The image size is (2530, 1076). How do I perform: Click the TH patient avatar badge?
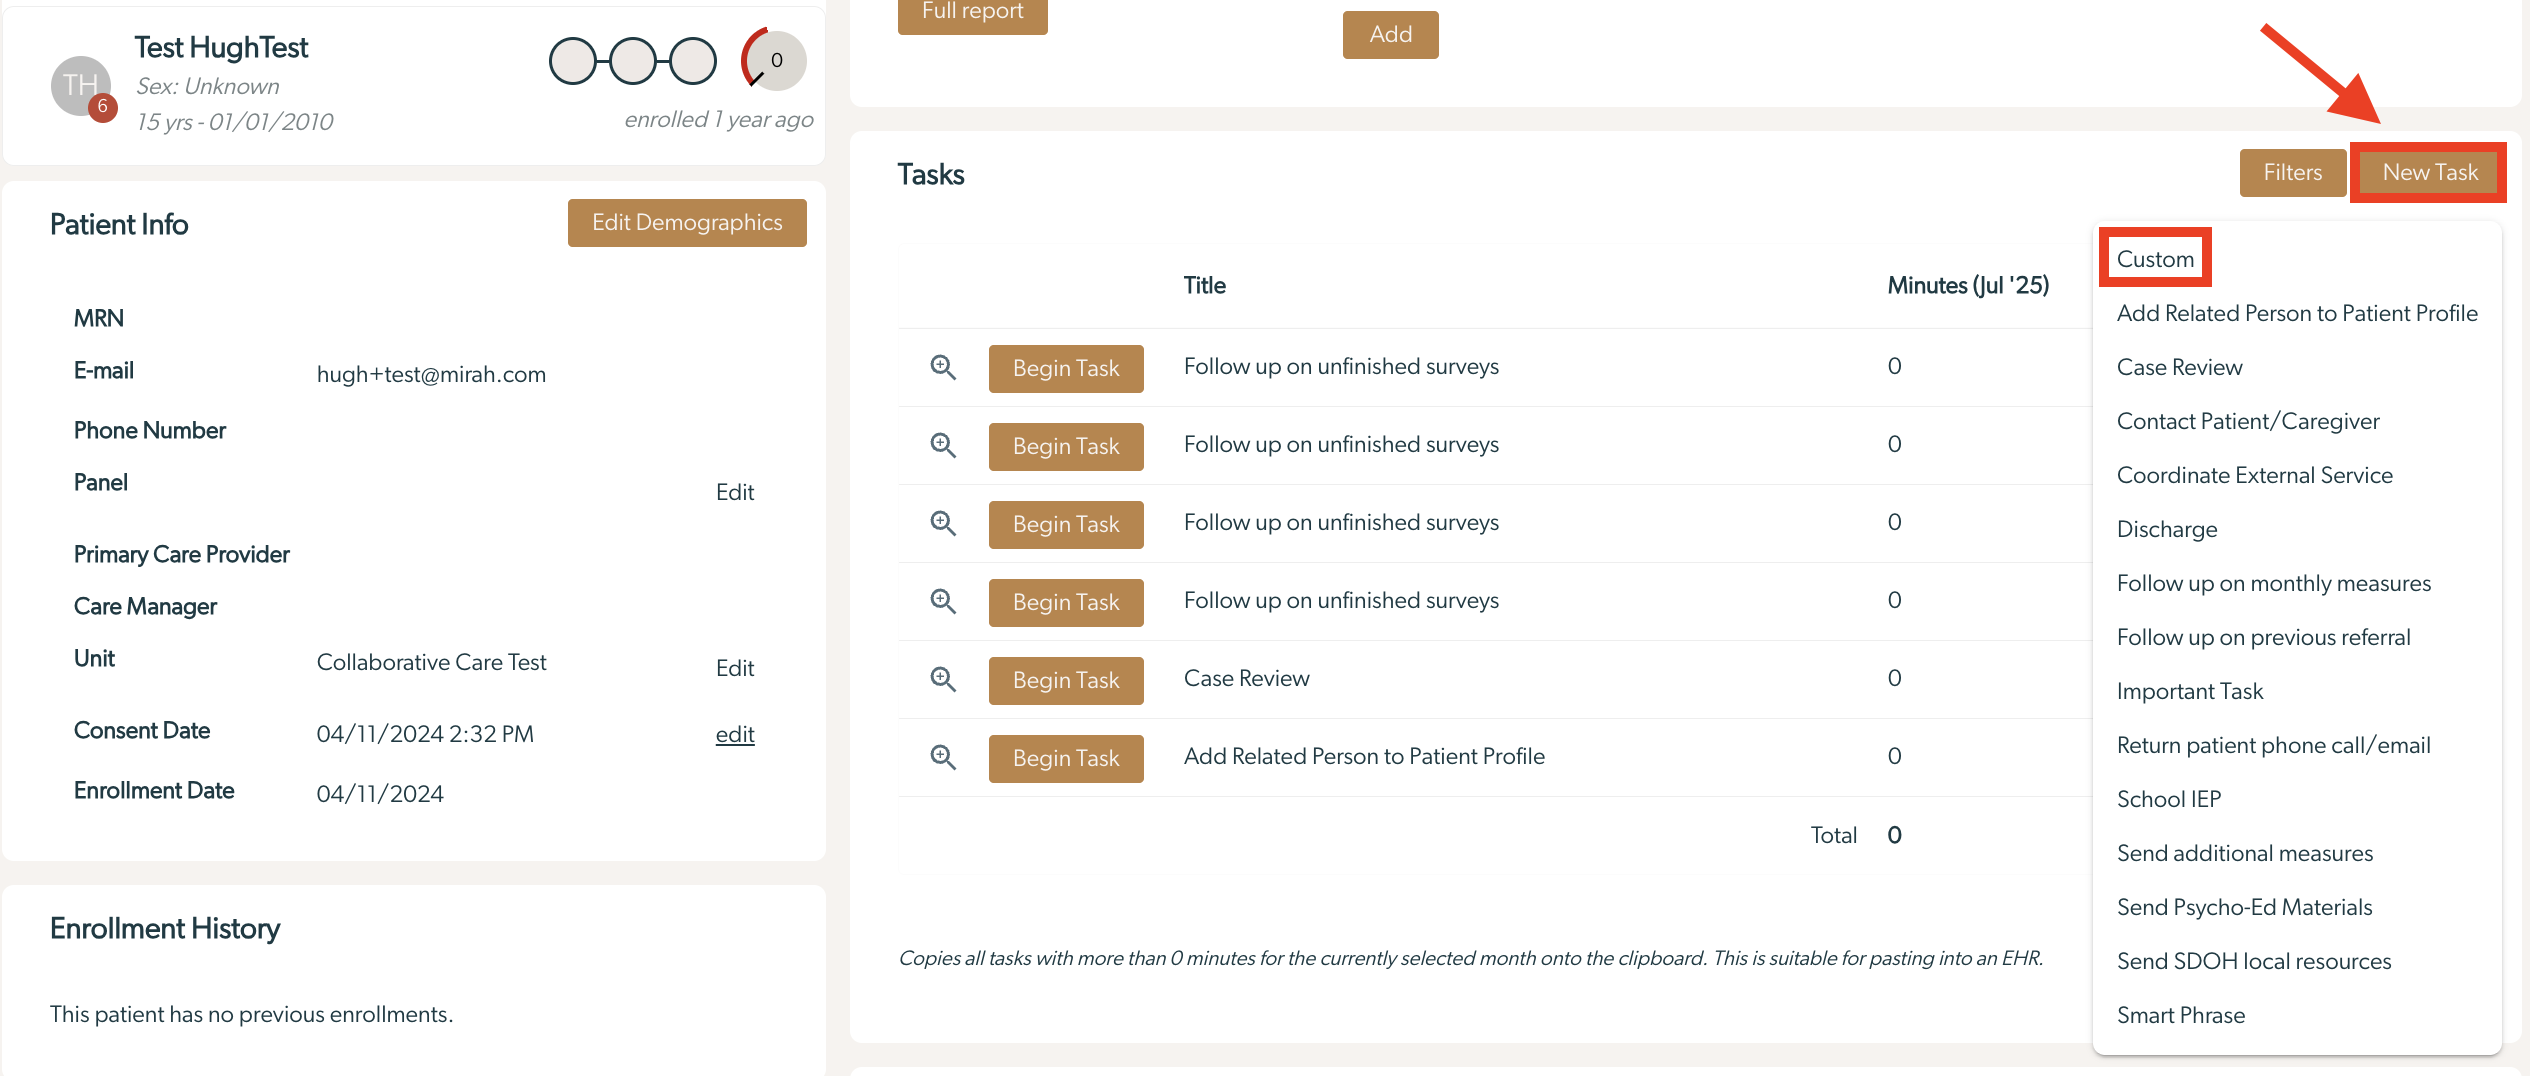[82, 88]
